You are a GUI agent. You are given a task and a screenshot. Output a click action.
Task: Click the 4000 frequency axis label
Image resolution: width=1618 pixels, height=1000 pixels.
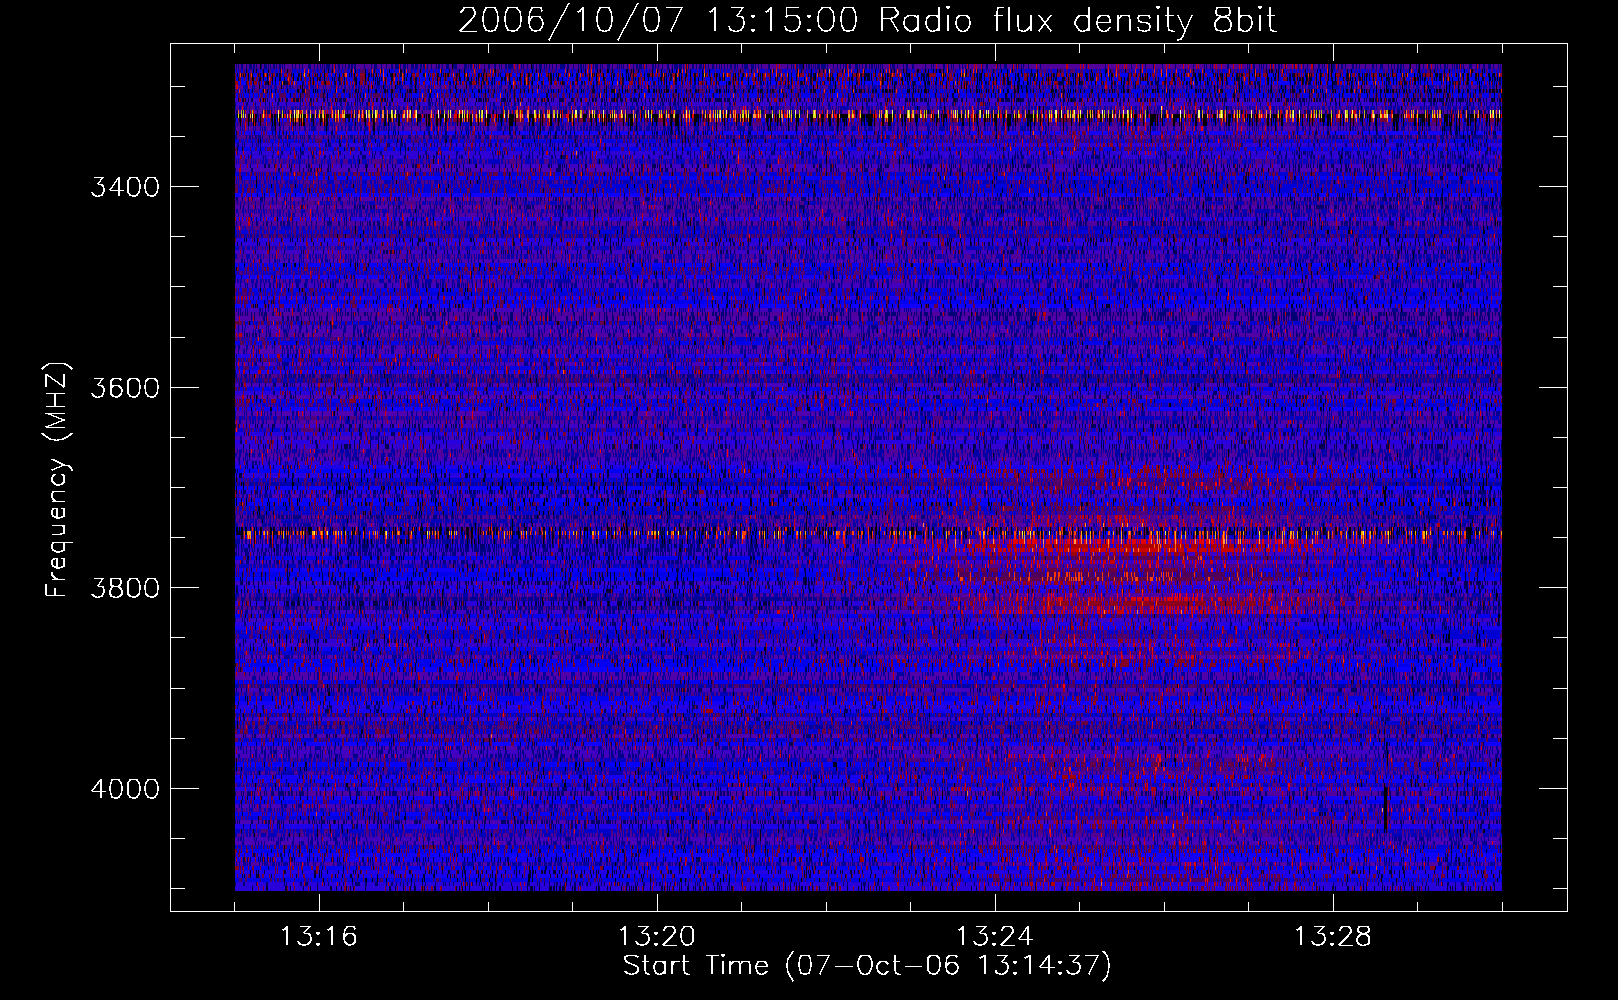click(x=125, y=789)
